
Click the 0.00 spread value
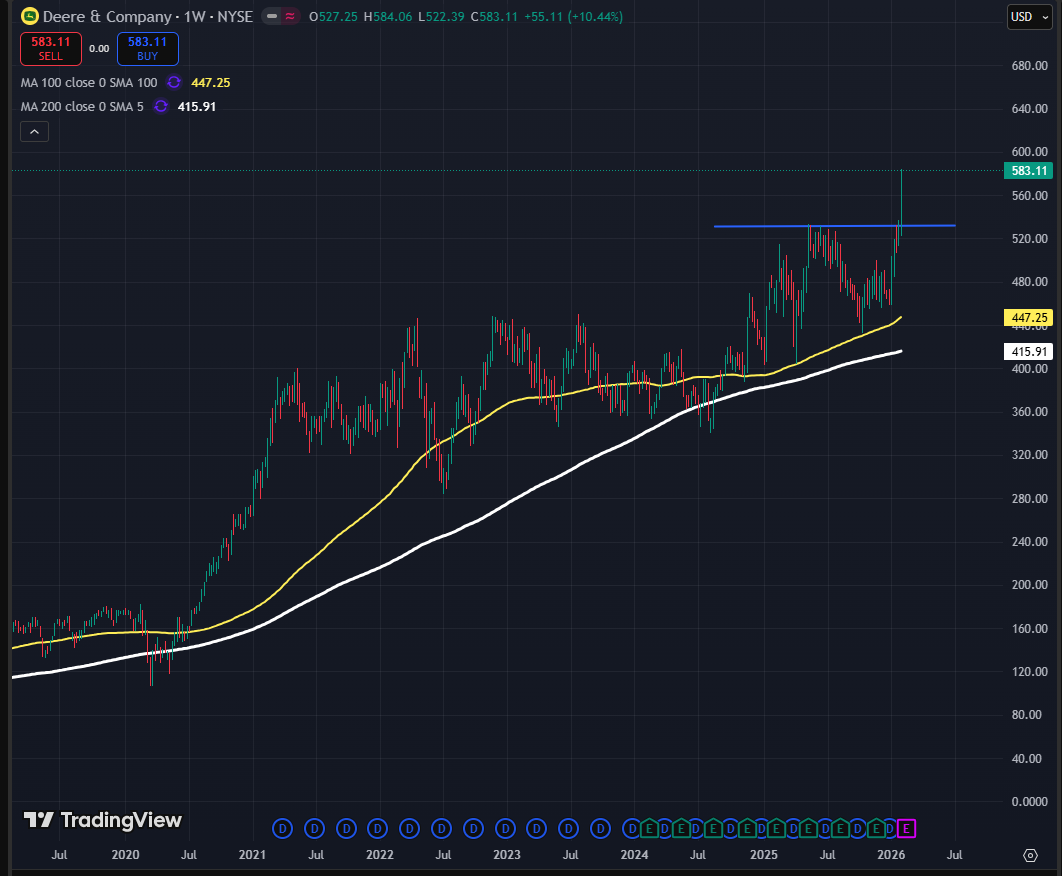tap(99, 49)
